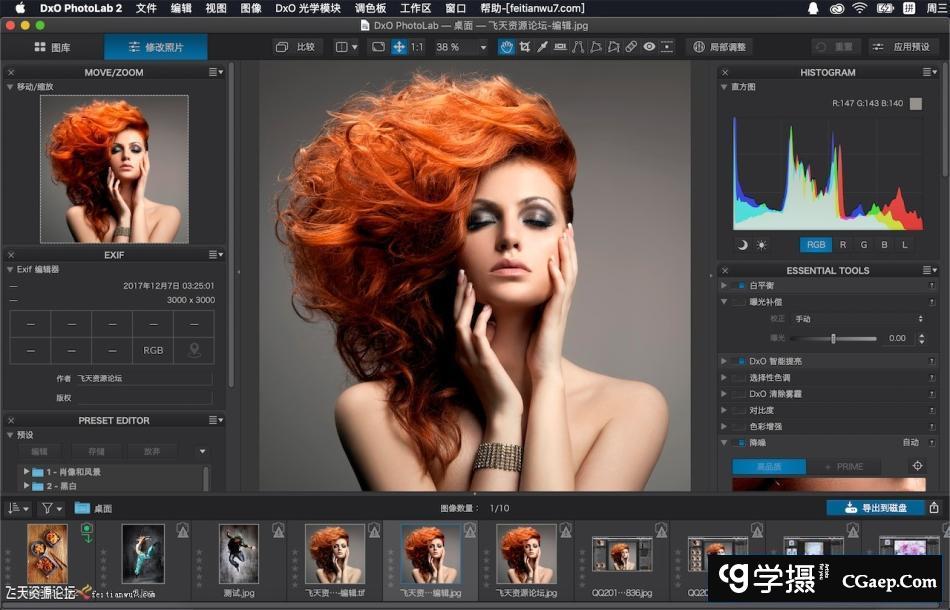This screenshot has width=950, height=610.
Task: Choose the repair bandage tool
Action: click(631, 47)
